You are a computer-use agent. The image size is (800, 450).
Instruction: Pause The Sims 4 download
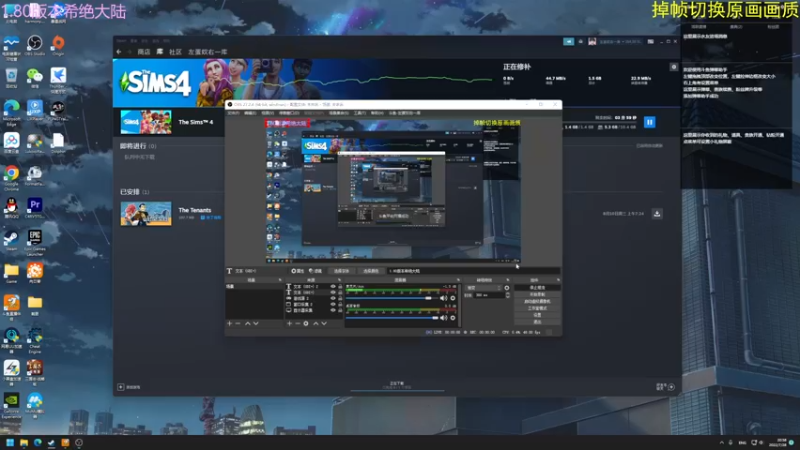(x=649, y=122)
